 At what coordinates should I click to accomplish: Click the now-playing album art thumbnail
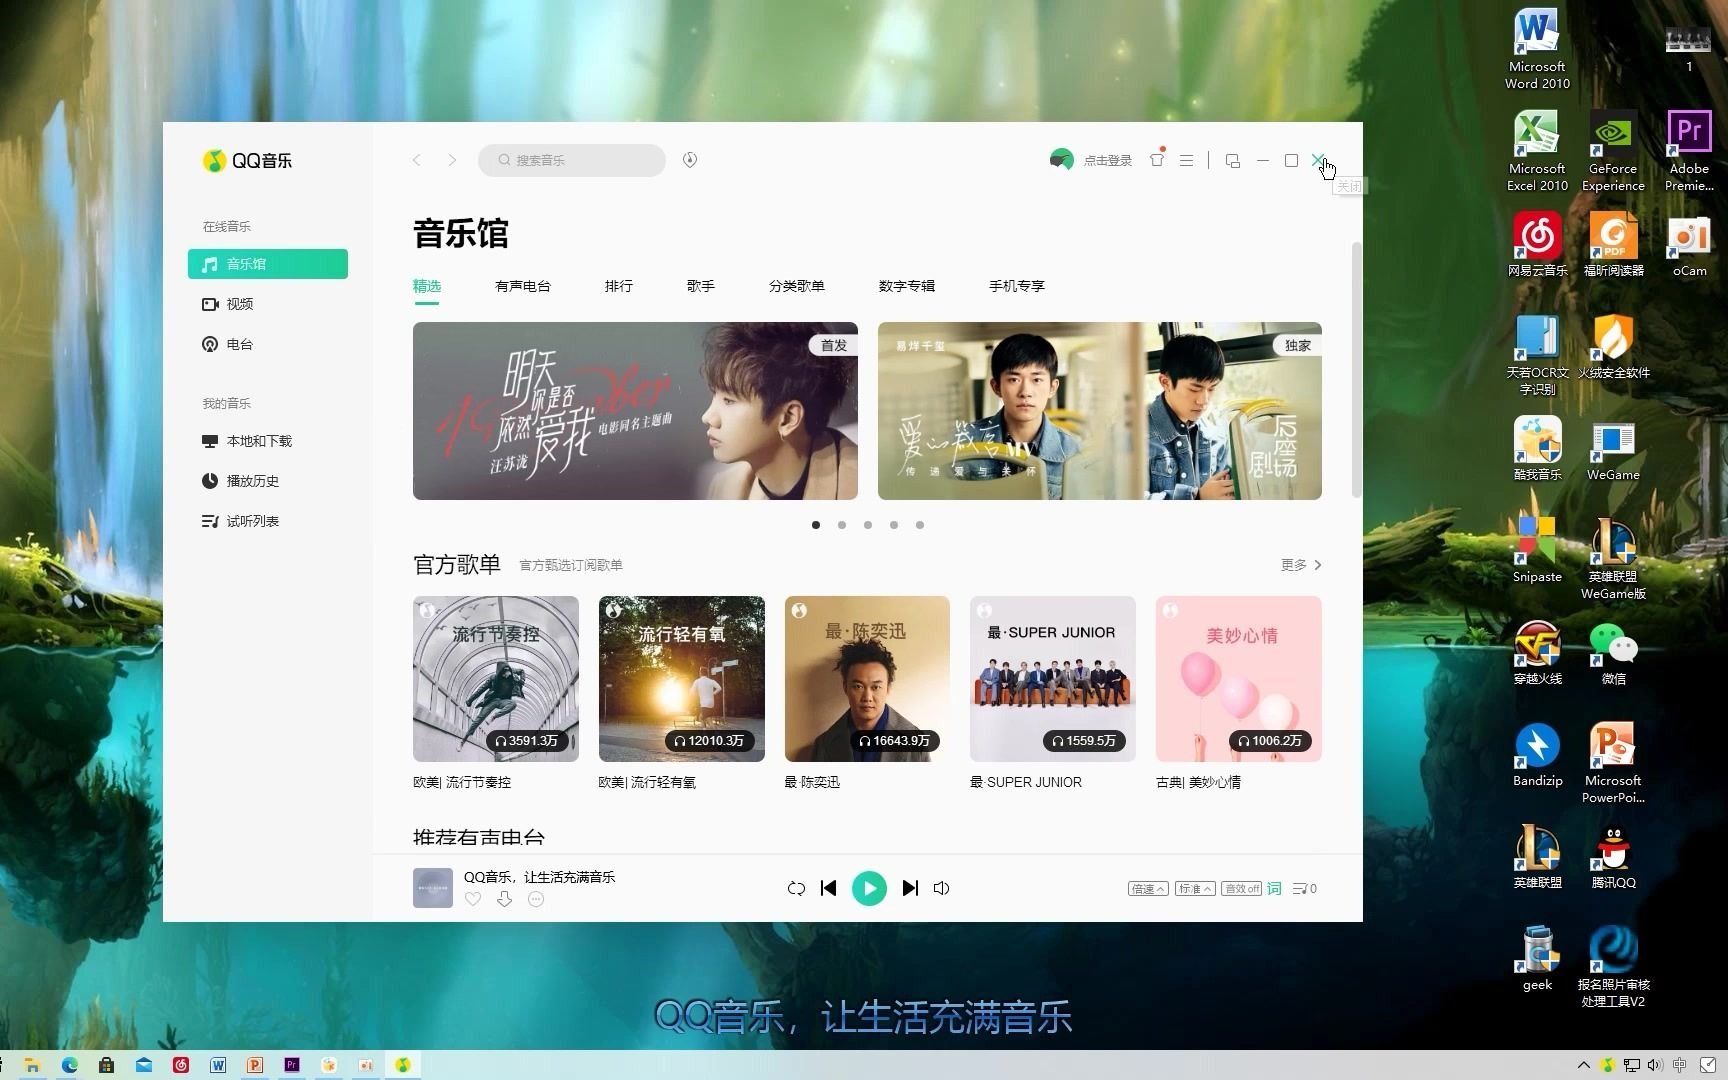[x=433, y=888]
